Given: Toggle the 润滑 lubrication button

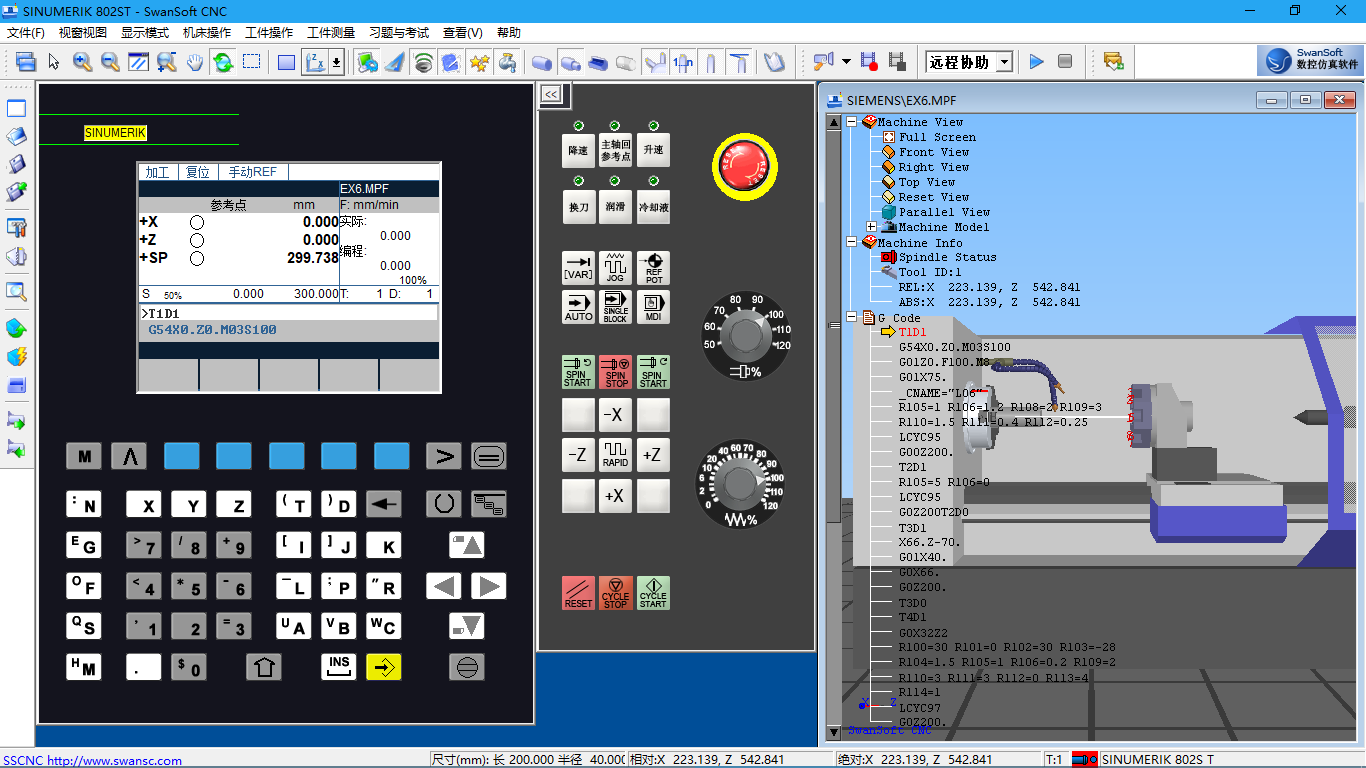Looking at the screenshot, I should point(615,207).
